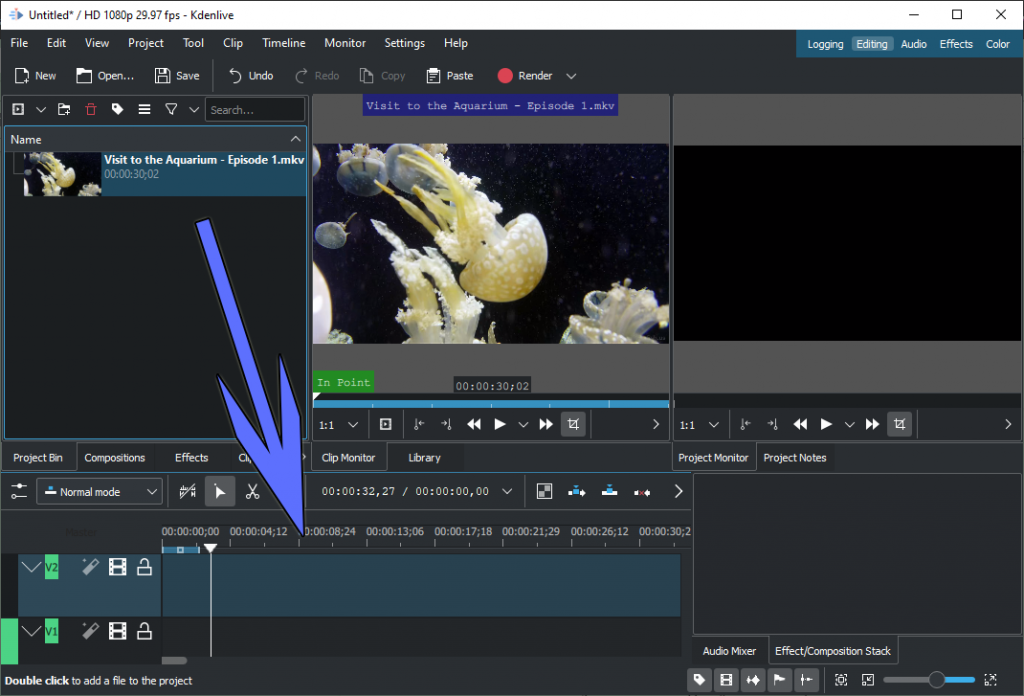Click the Undo button
Image resolution: width=1024 pixels, height=696 pixels.
251,76
